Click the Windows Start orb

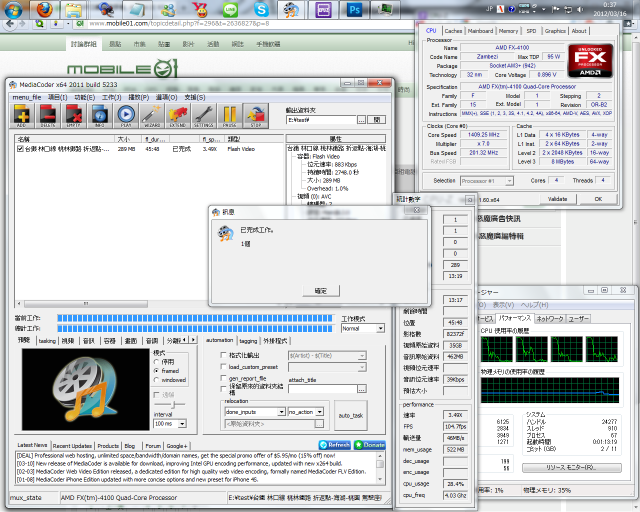point(13,10)
